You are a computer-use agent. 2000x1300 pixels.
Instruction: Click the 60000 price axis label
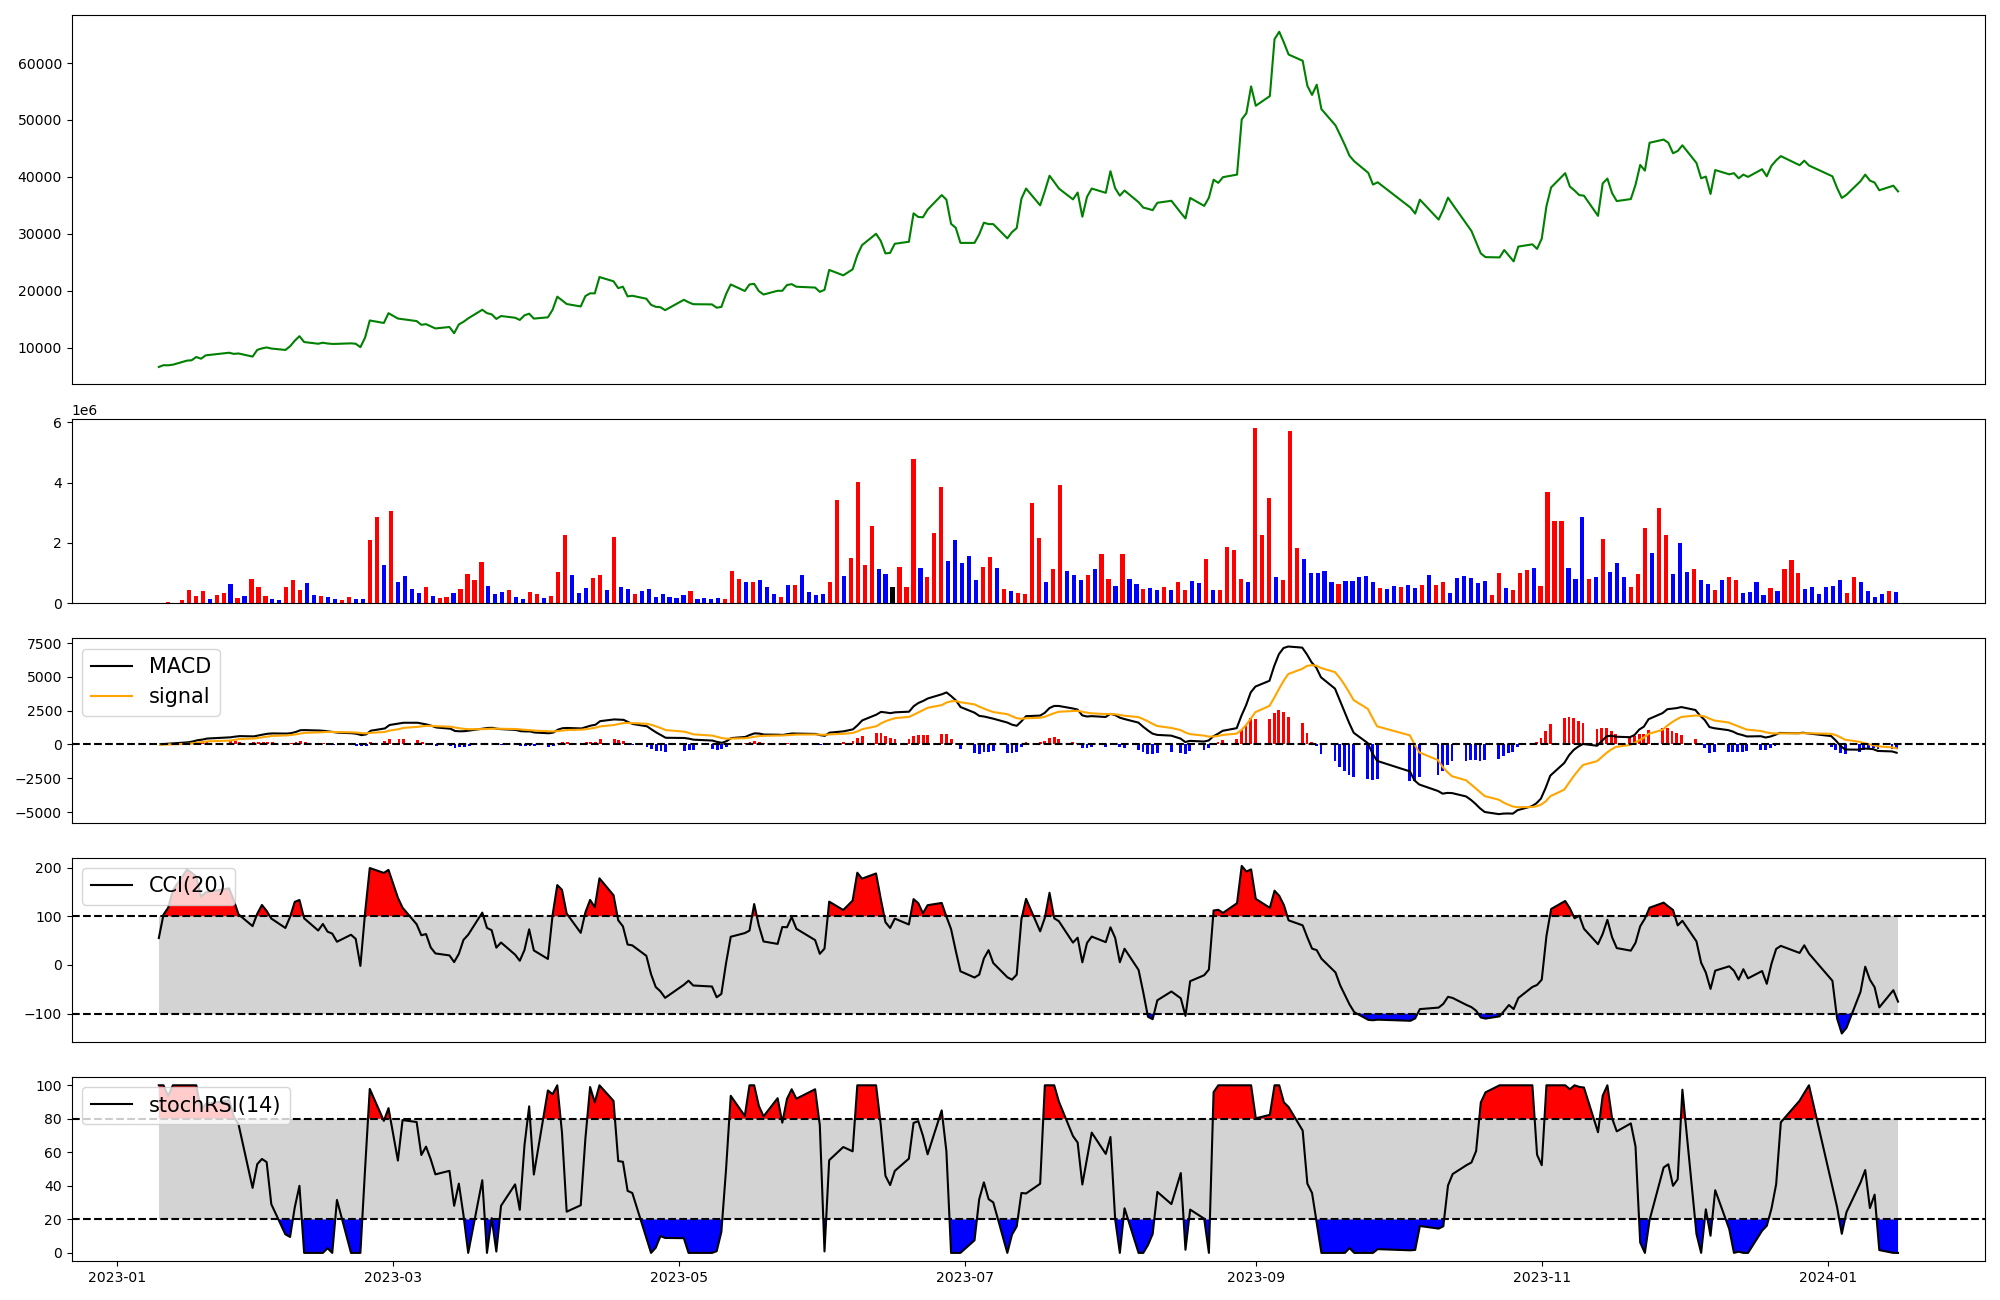click(x=40, y=64)
